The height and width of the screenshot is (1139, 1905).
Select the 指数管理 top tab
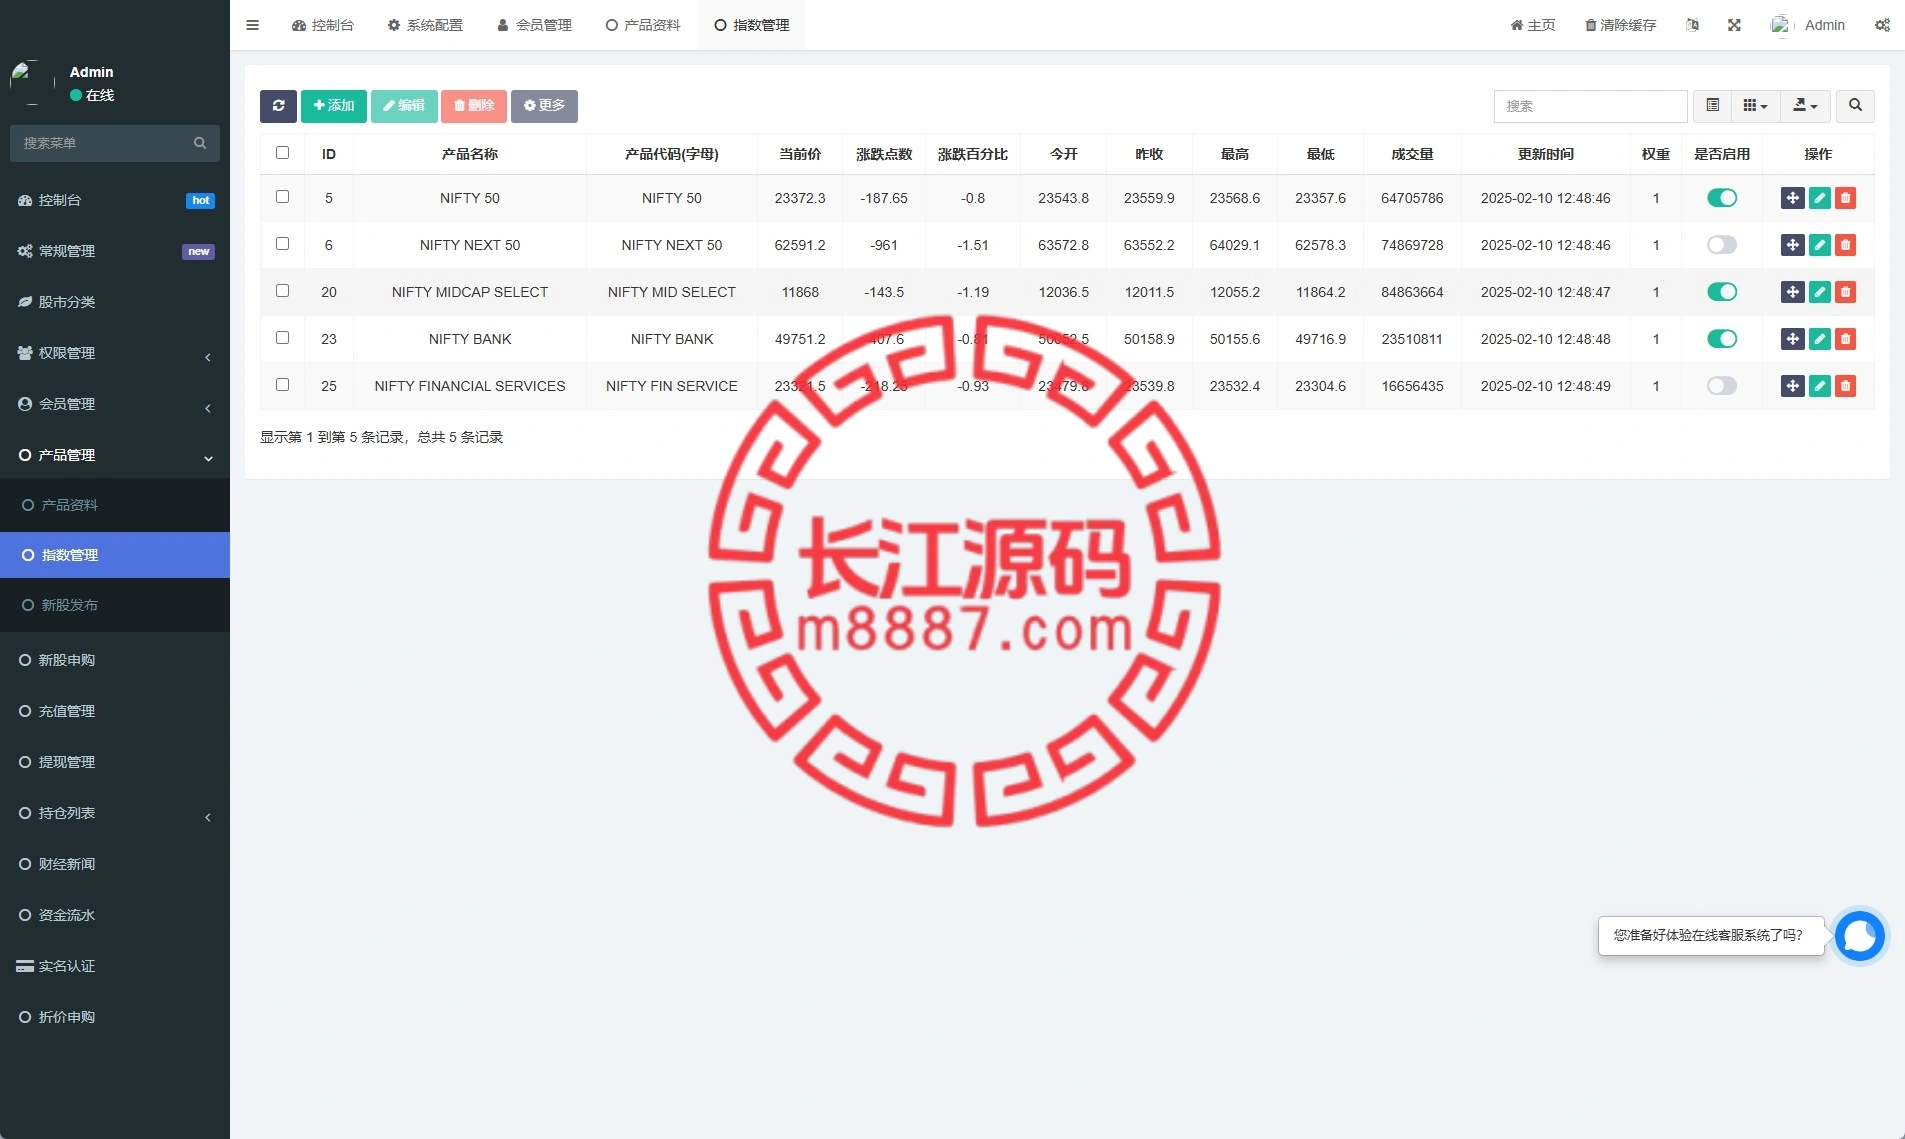(751, 25)
